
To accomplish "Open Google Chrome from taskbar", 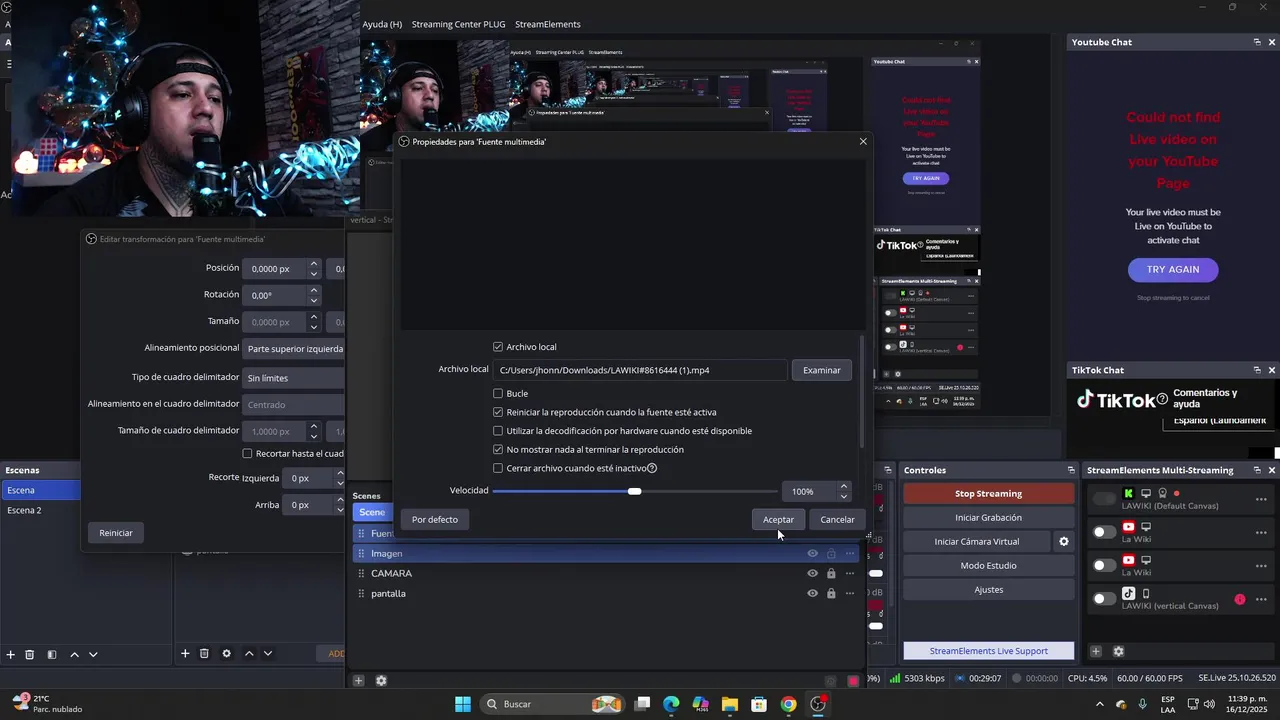I will 789,704.
